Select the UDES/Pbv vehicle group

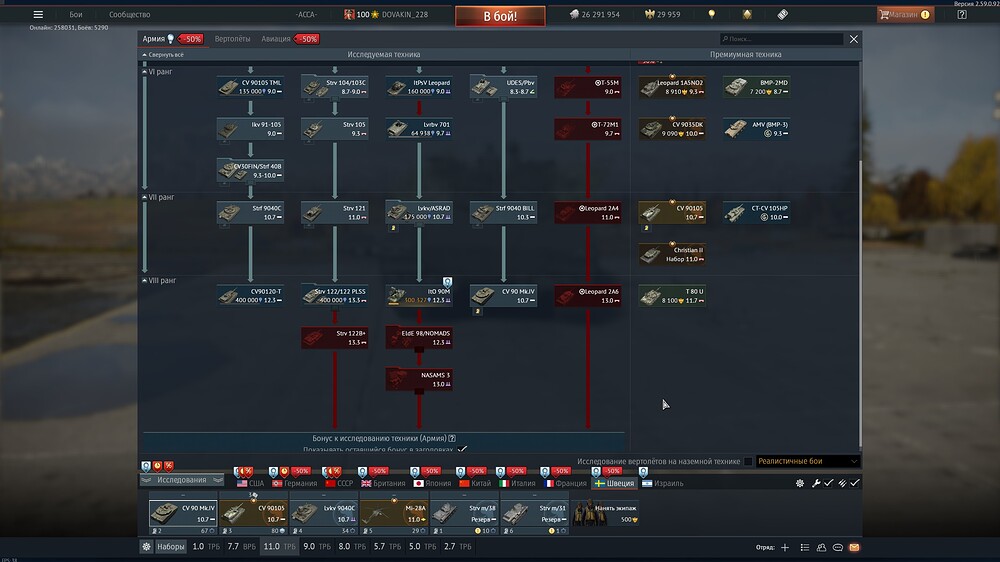tap(503, 87)
